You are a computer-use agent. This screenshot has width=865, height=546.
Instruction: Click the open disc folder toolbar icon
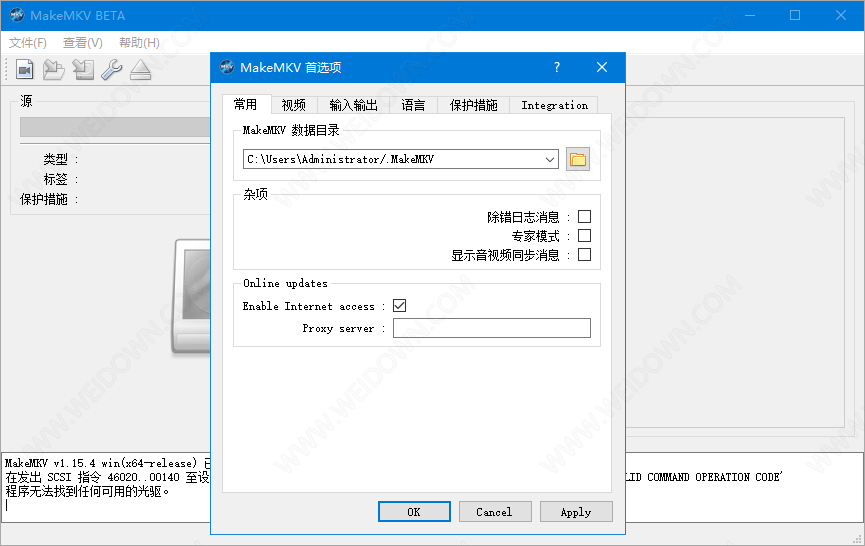(54, 69)
